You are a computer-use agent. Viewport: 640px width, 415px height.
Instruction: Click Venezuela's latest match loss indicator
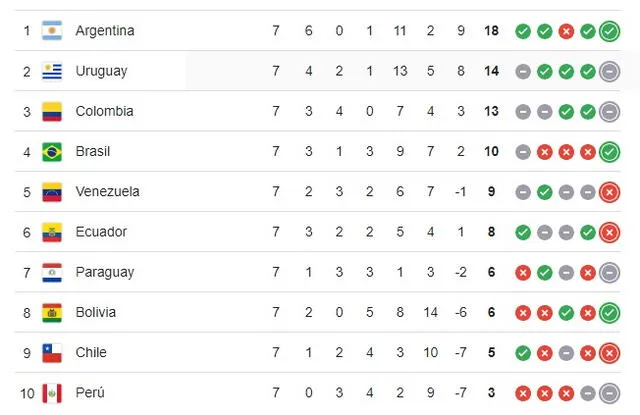[610, 192]
